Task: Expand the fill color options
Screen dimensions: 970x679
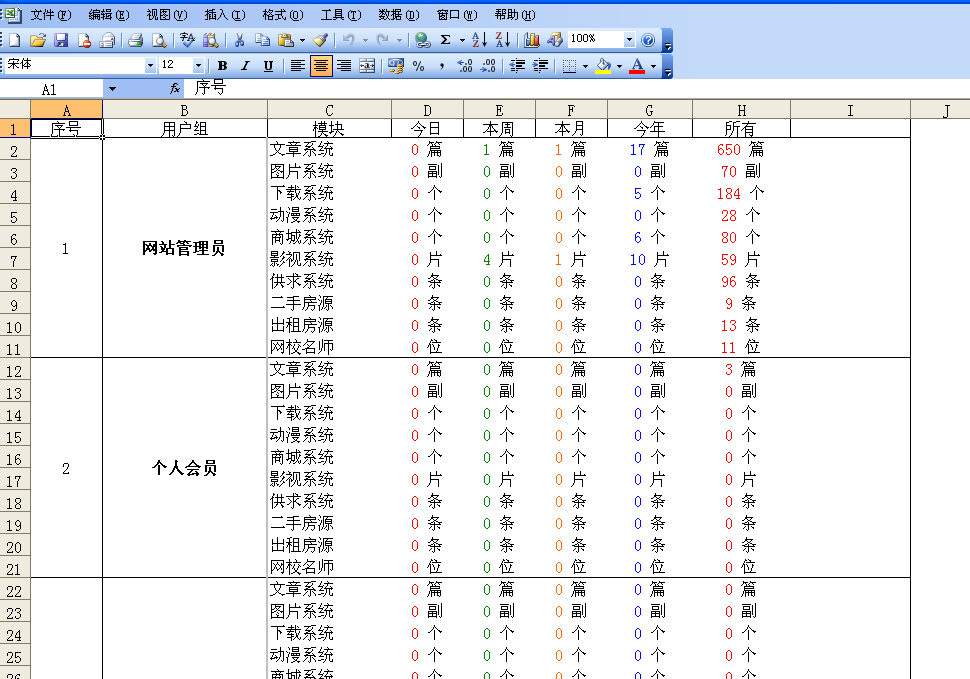Action: click(x=620, y=66)
